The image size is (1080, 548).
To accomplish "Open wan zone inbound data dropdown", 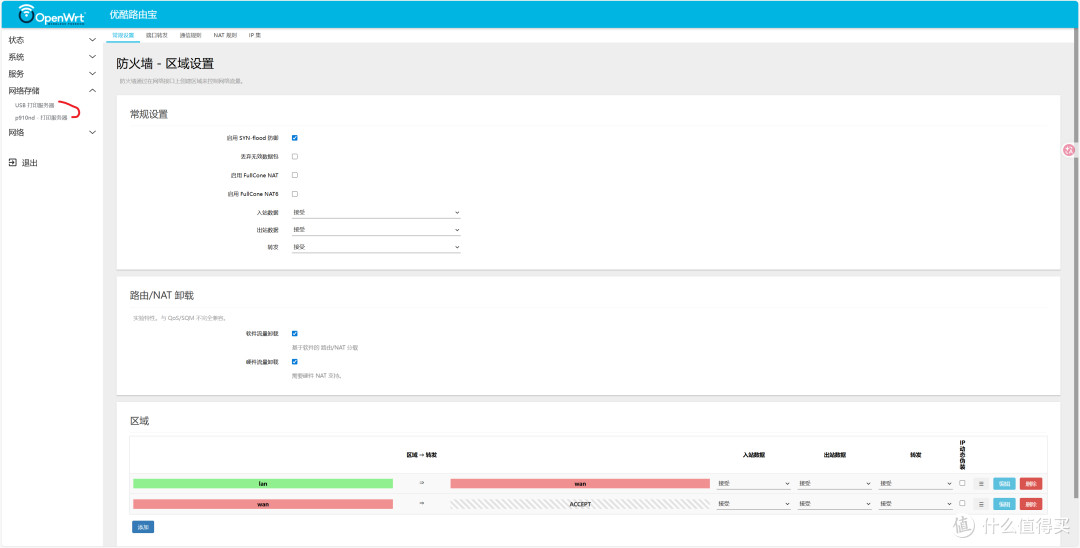I will [x=754, y=504].
